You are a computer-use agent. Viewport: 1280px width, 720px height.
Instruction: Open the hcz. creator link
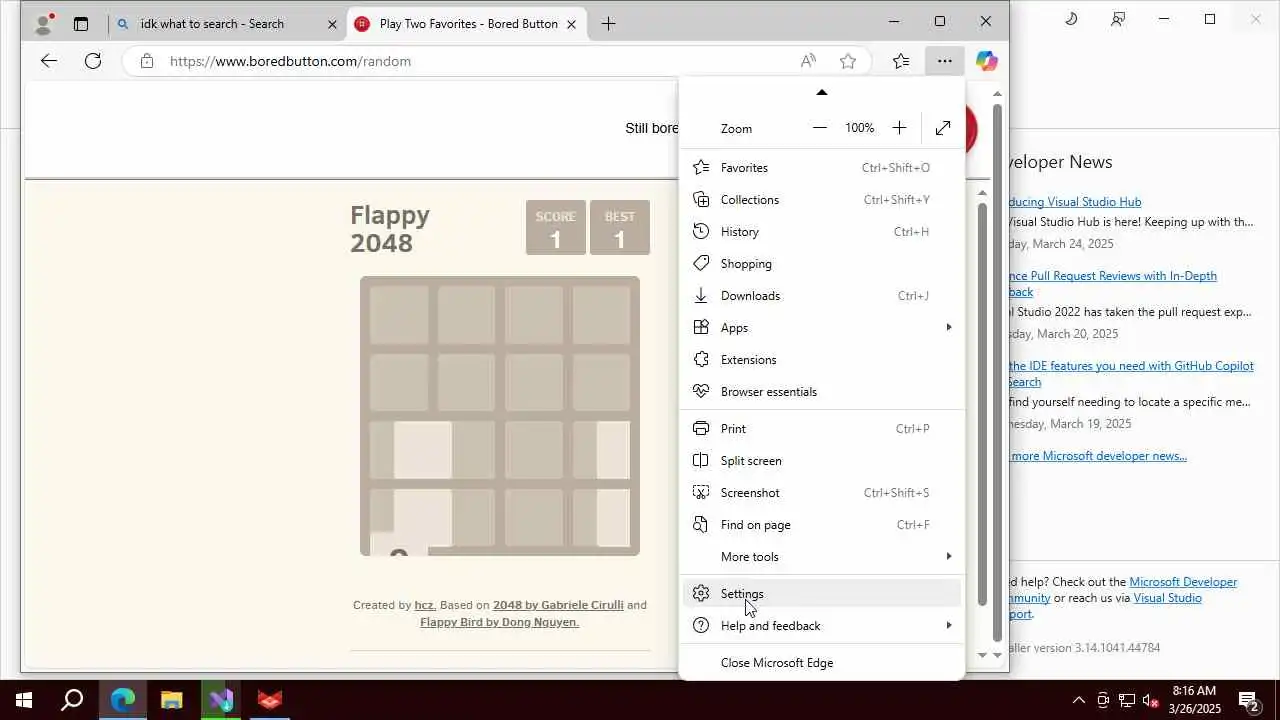pyautogui.click(x=425, y=605)
